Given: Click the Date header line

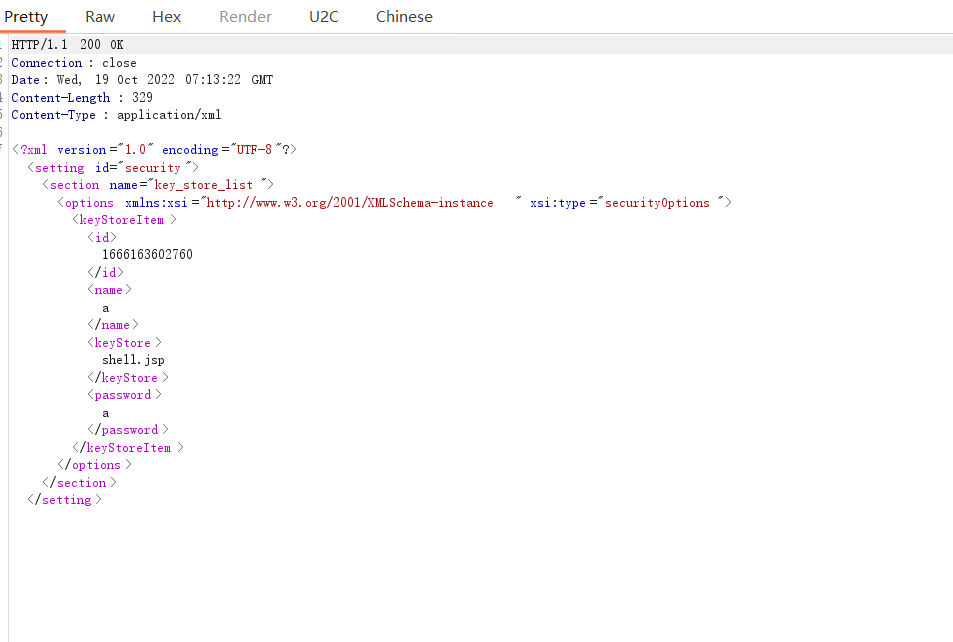Looking at the screenshot, I should 142,80.
